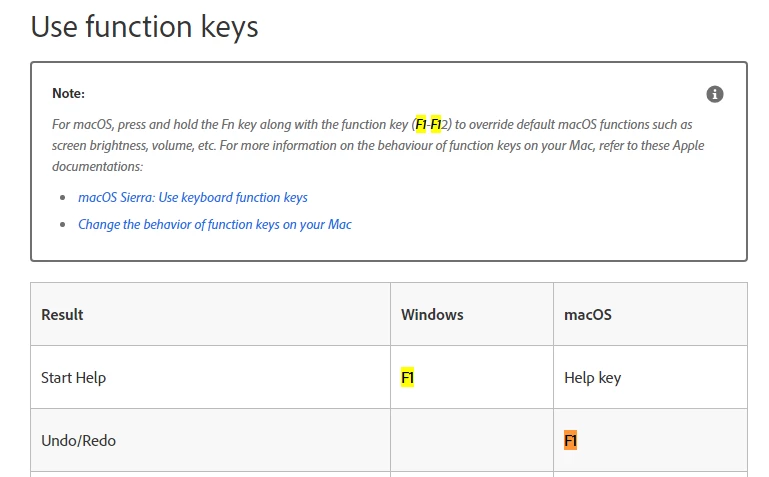Select the Windows column header
Viewport: 769px width, 477px height.
[472, 314]
